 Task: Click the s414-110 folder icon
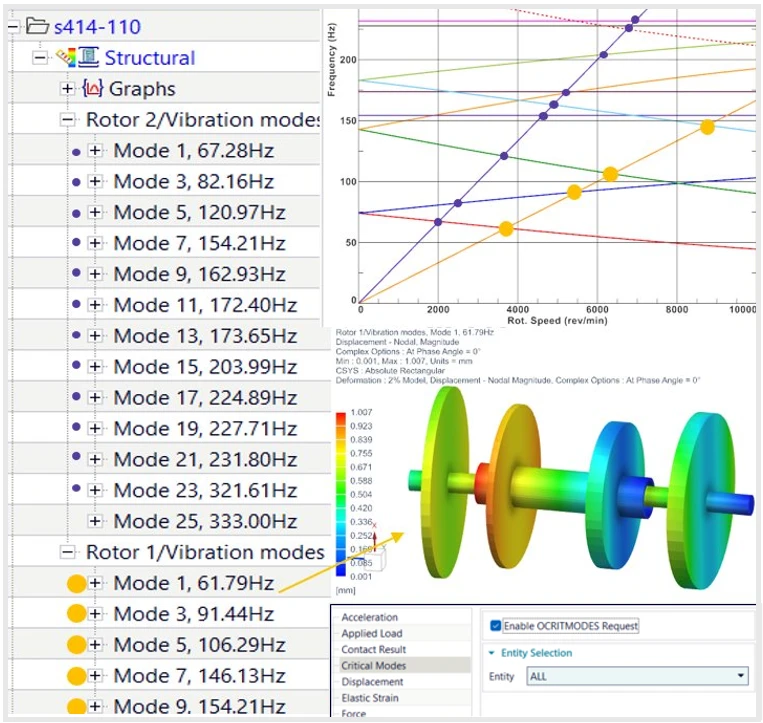point(37,25)
